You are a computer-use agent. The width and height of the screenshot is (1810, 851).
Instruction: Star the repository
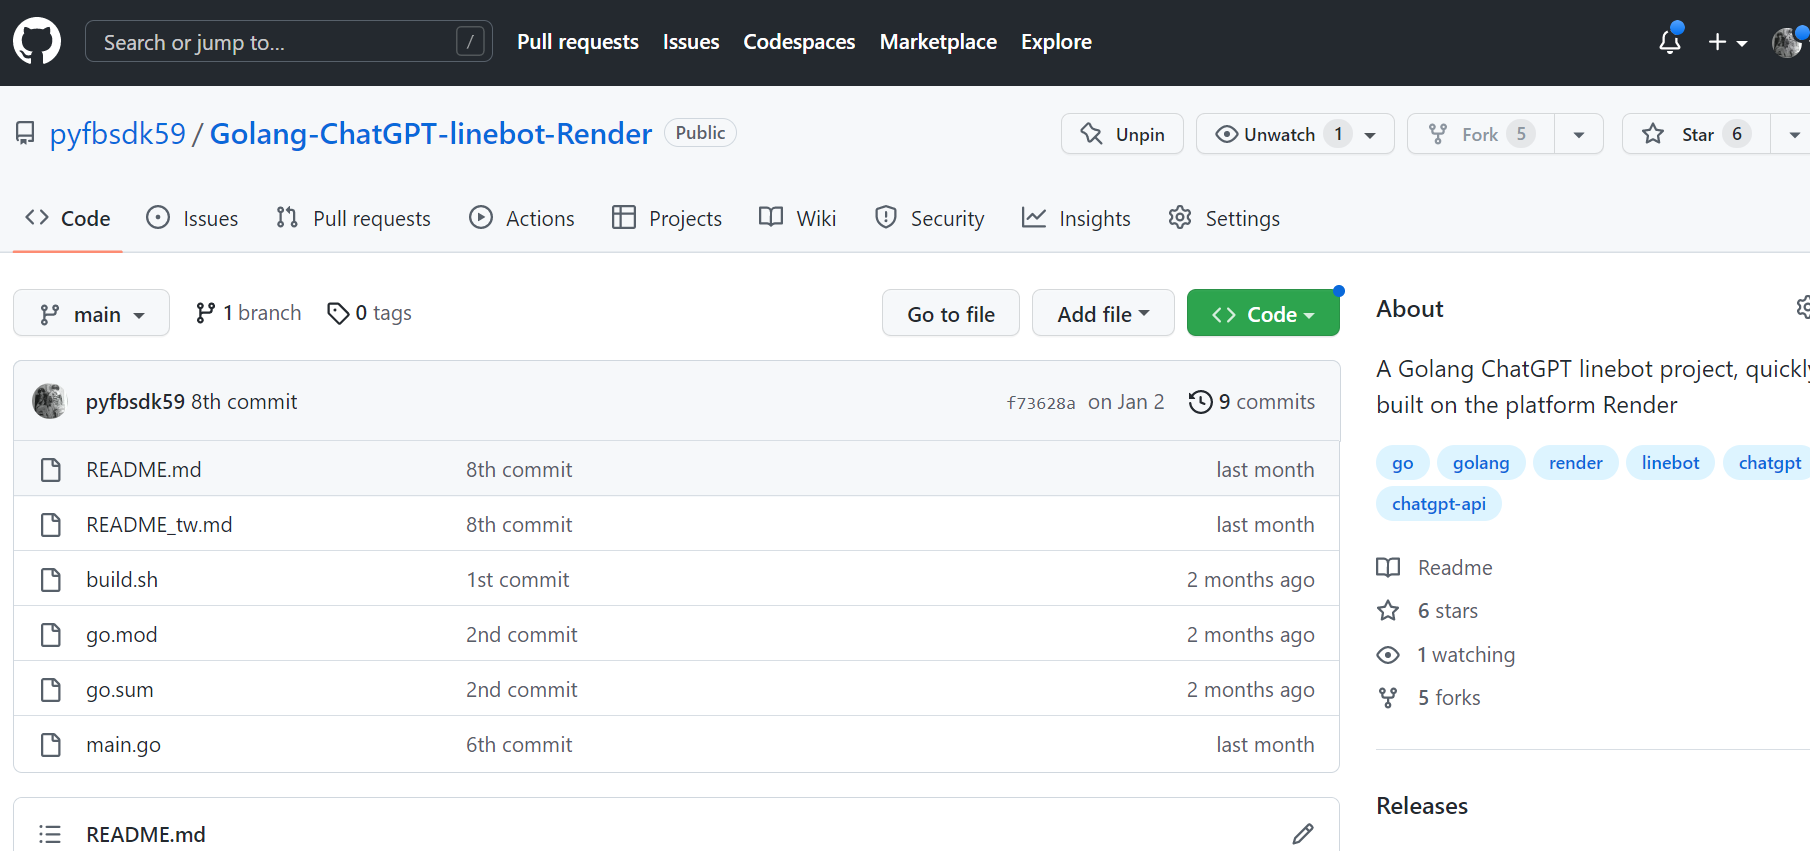(1696, 134)
